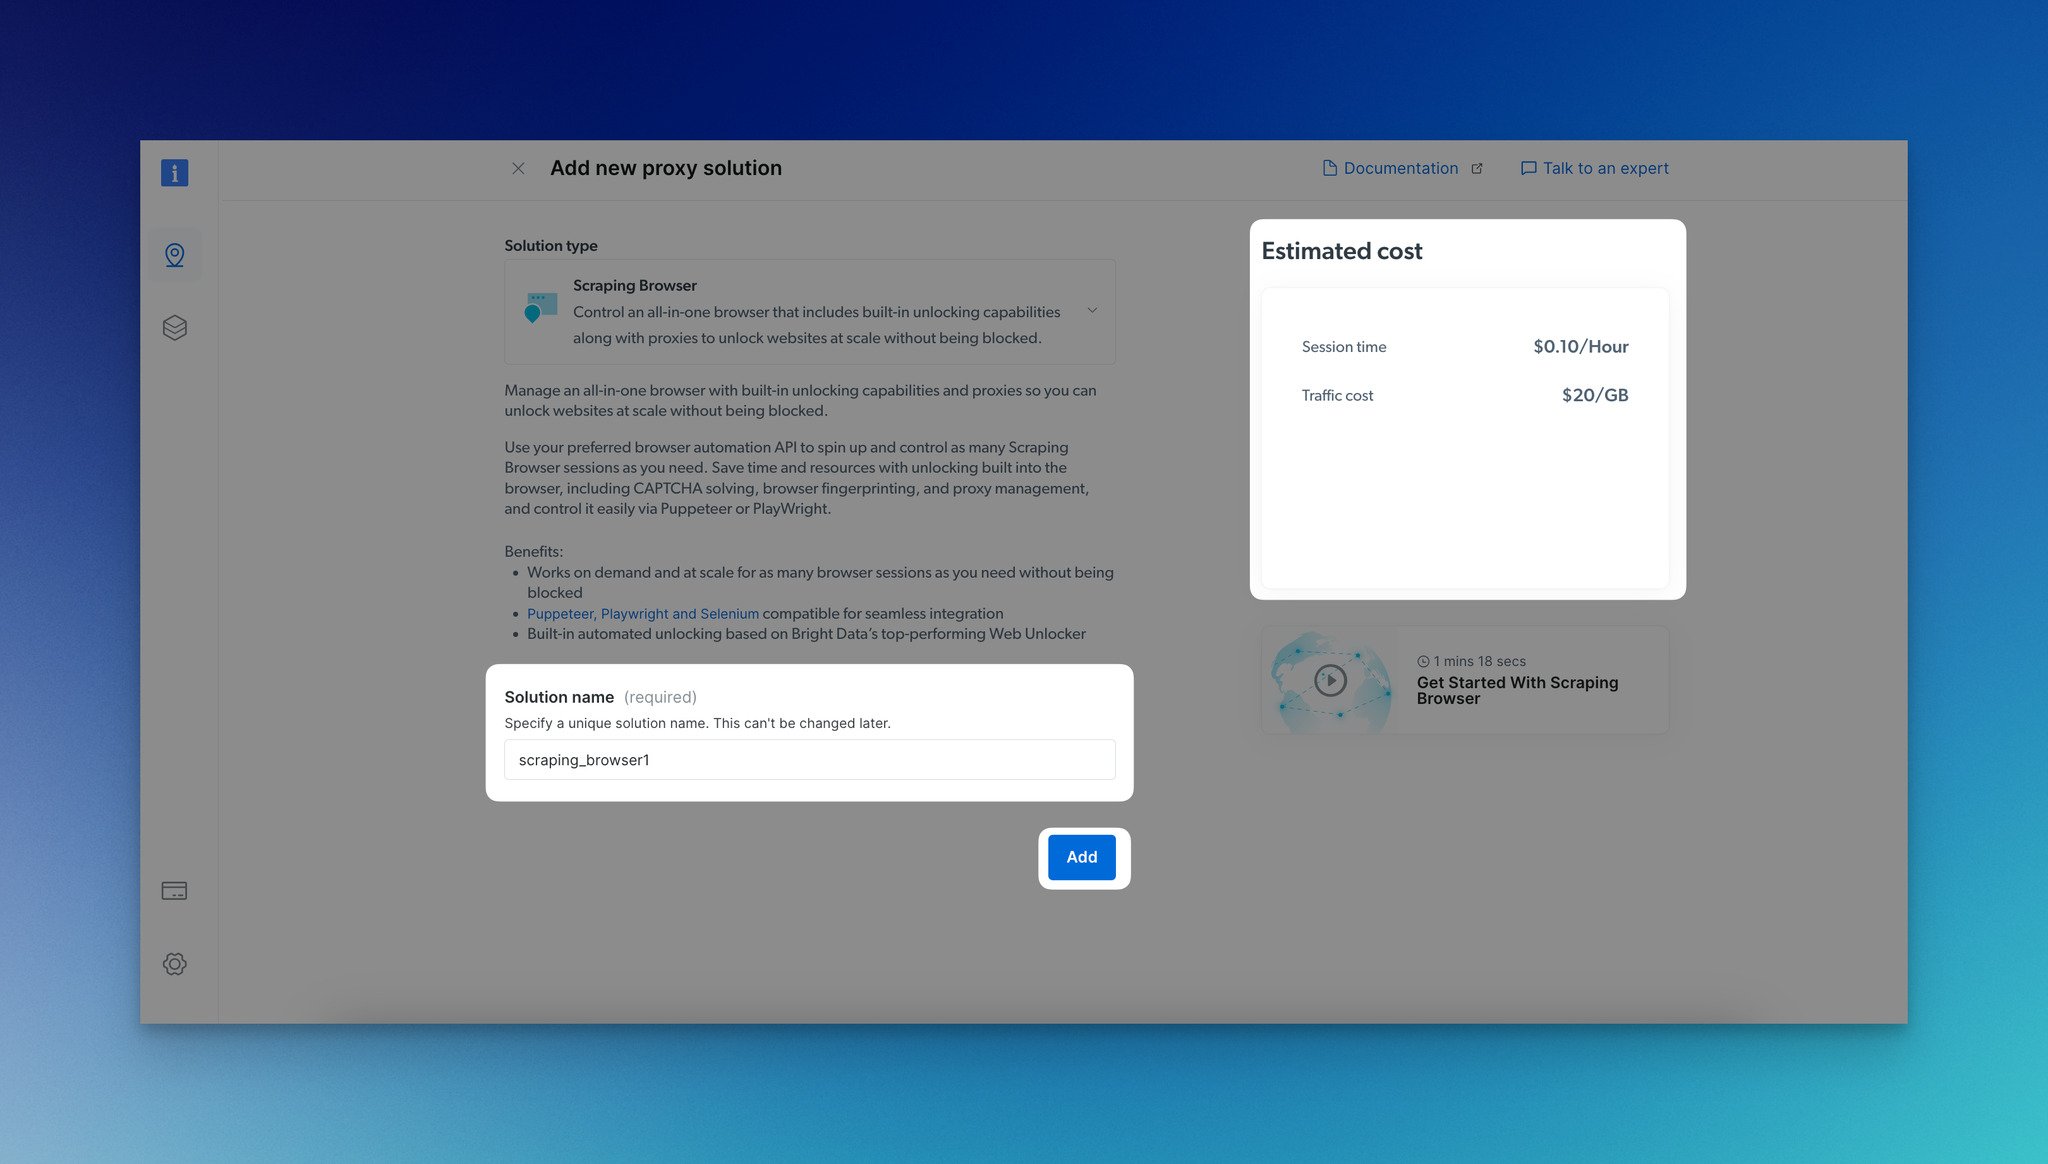Click the payment/card icon in sidebar
The width and height of the screenshot is (2048, 1164).
[174, 890]
